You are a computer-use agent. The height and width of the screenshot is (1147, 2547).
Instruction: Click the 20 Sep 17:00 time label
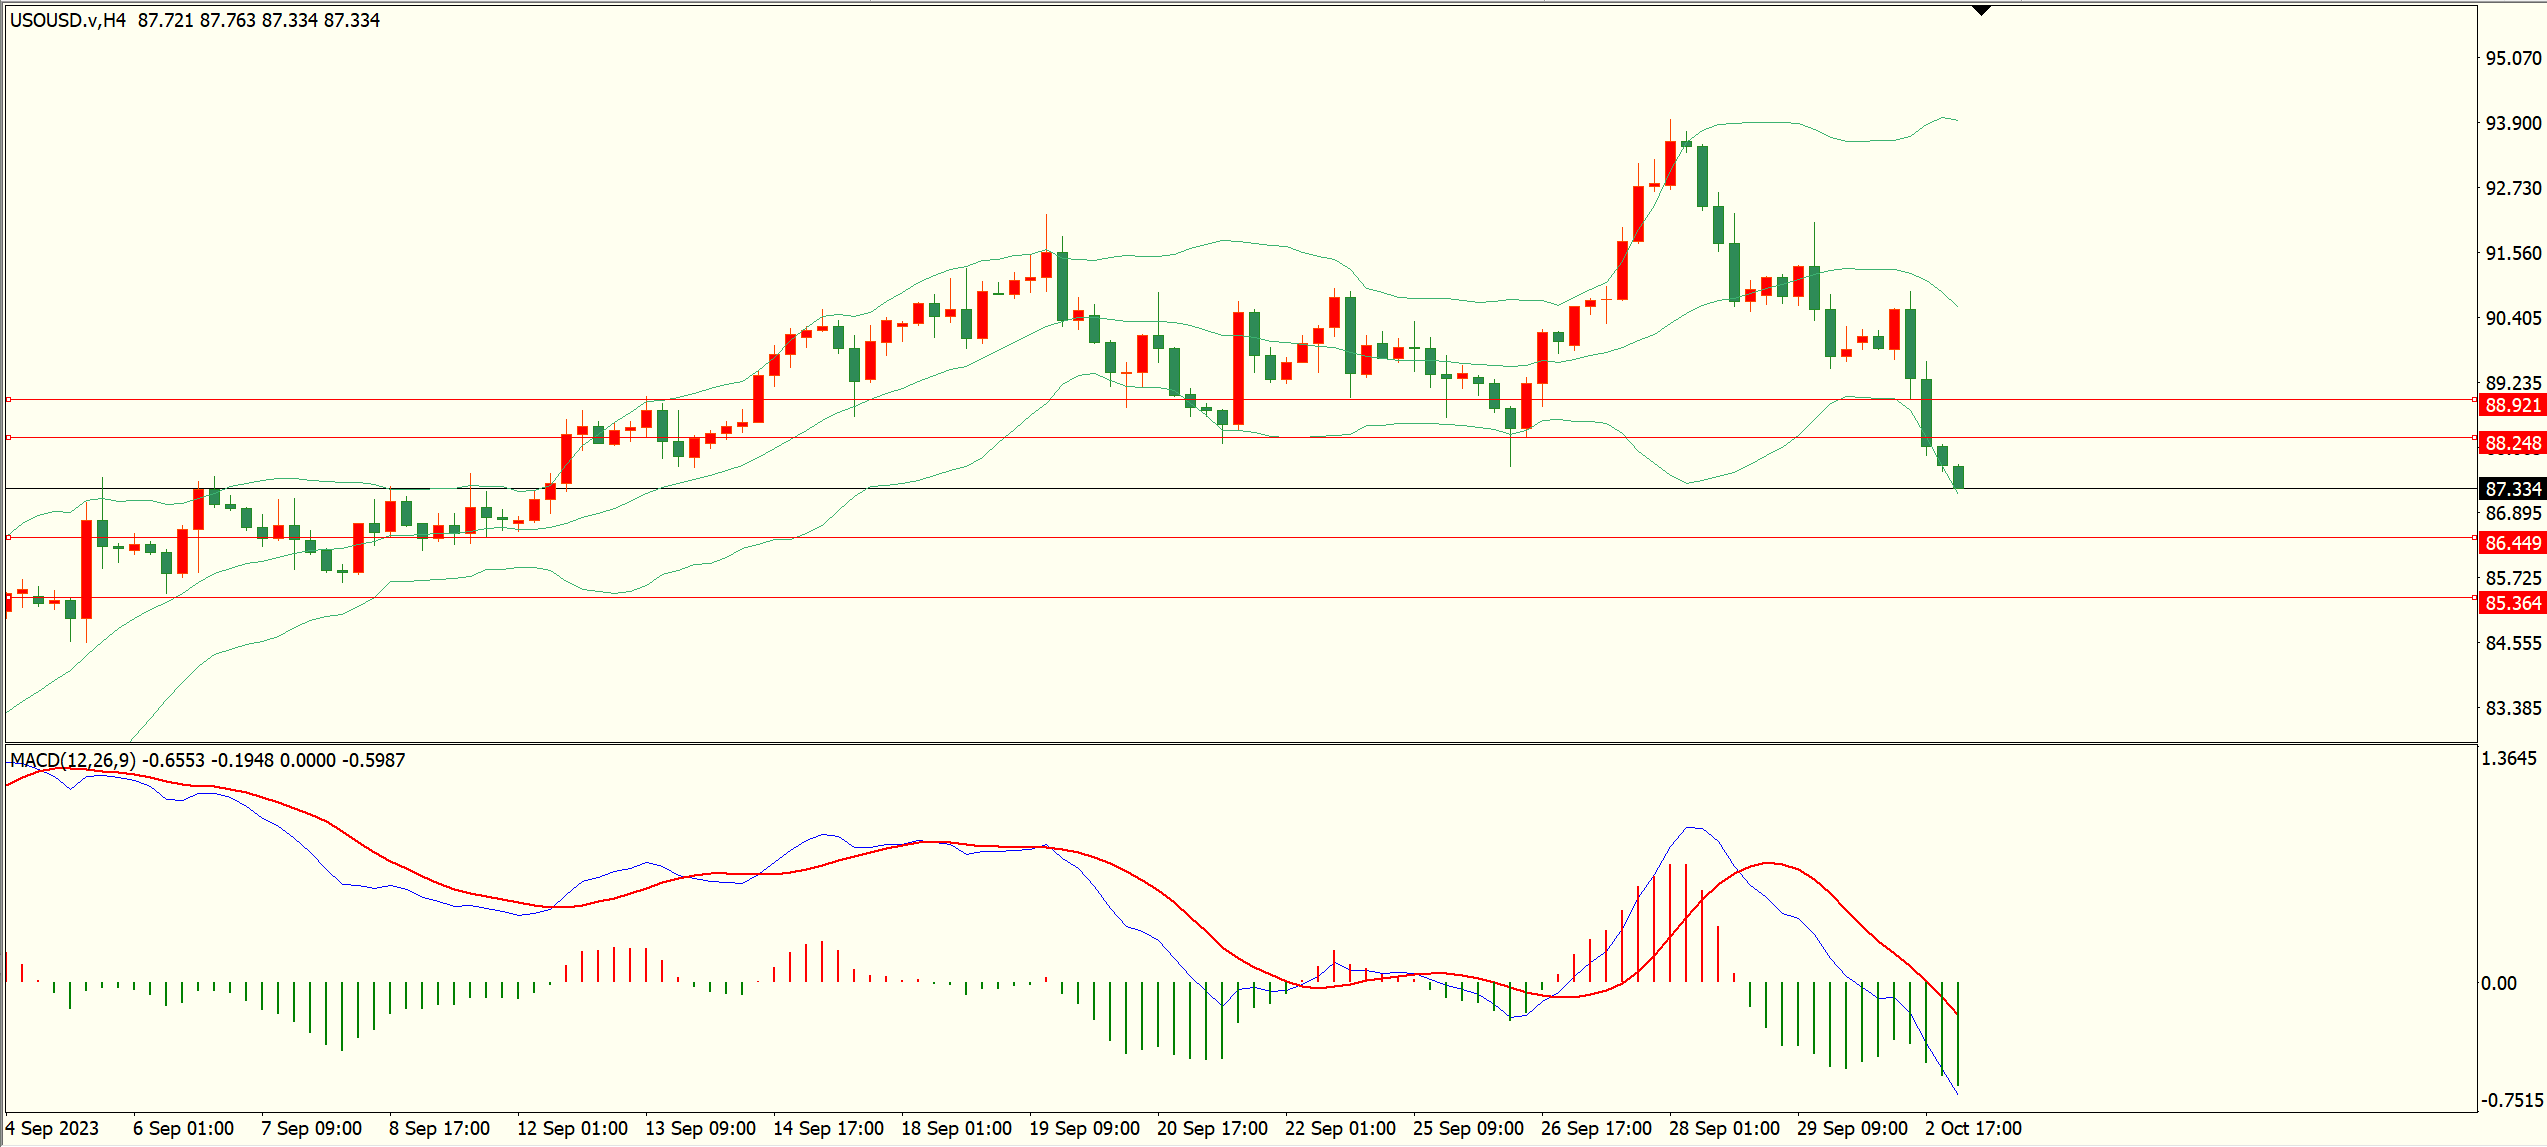coord(1212,1128)
